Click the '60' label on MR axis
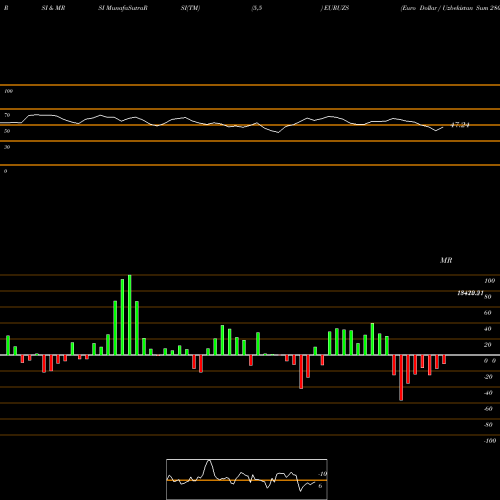The height and width of the screenshot is (500, 500). 487,313
